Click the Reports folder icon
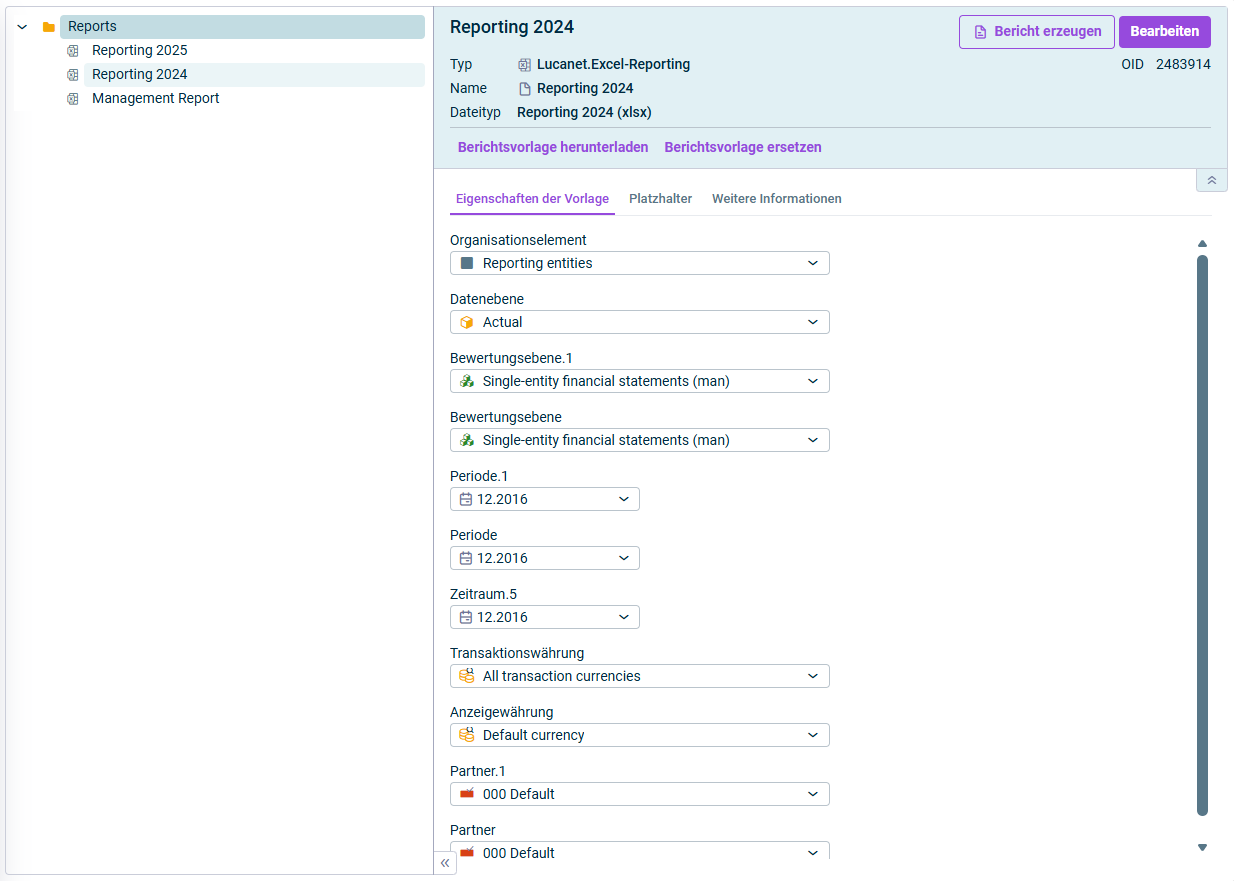Screen dimensions: 1234x881 coord(49,27)
